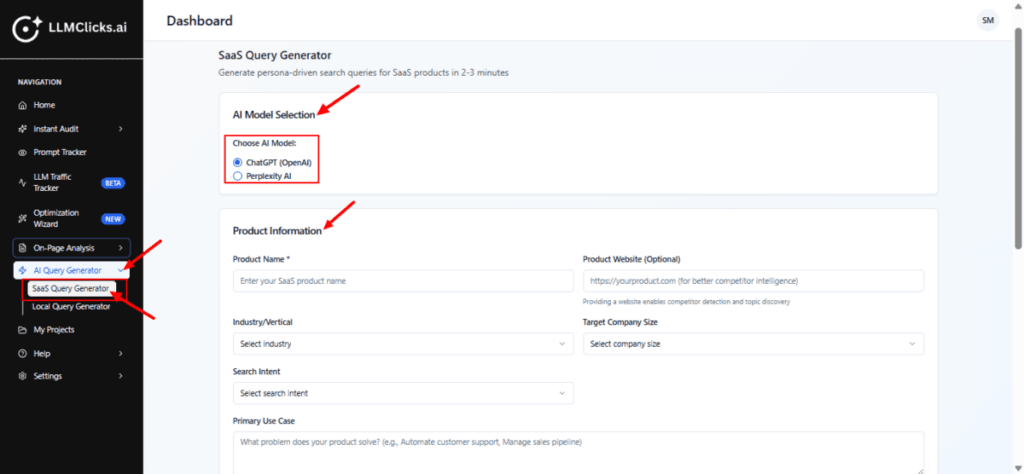Click the Instant Audit icon
1024x474 pixels.
click(x=23, y=129)
